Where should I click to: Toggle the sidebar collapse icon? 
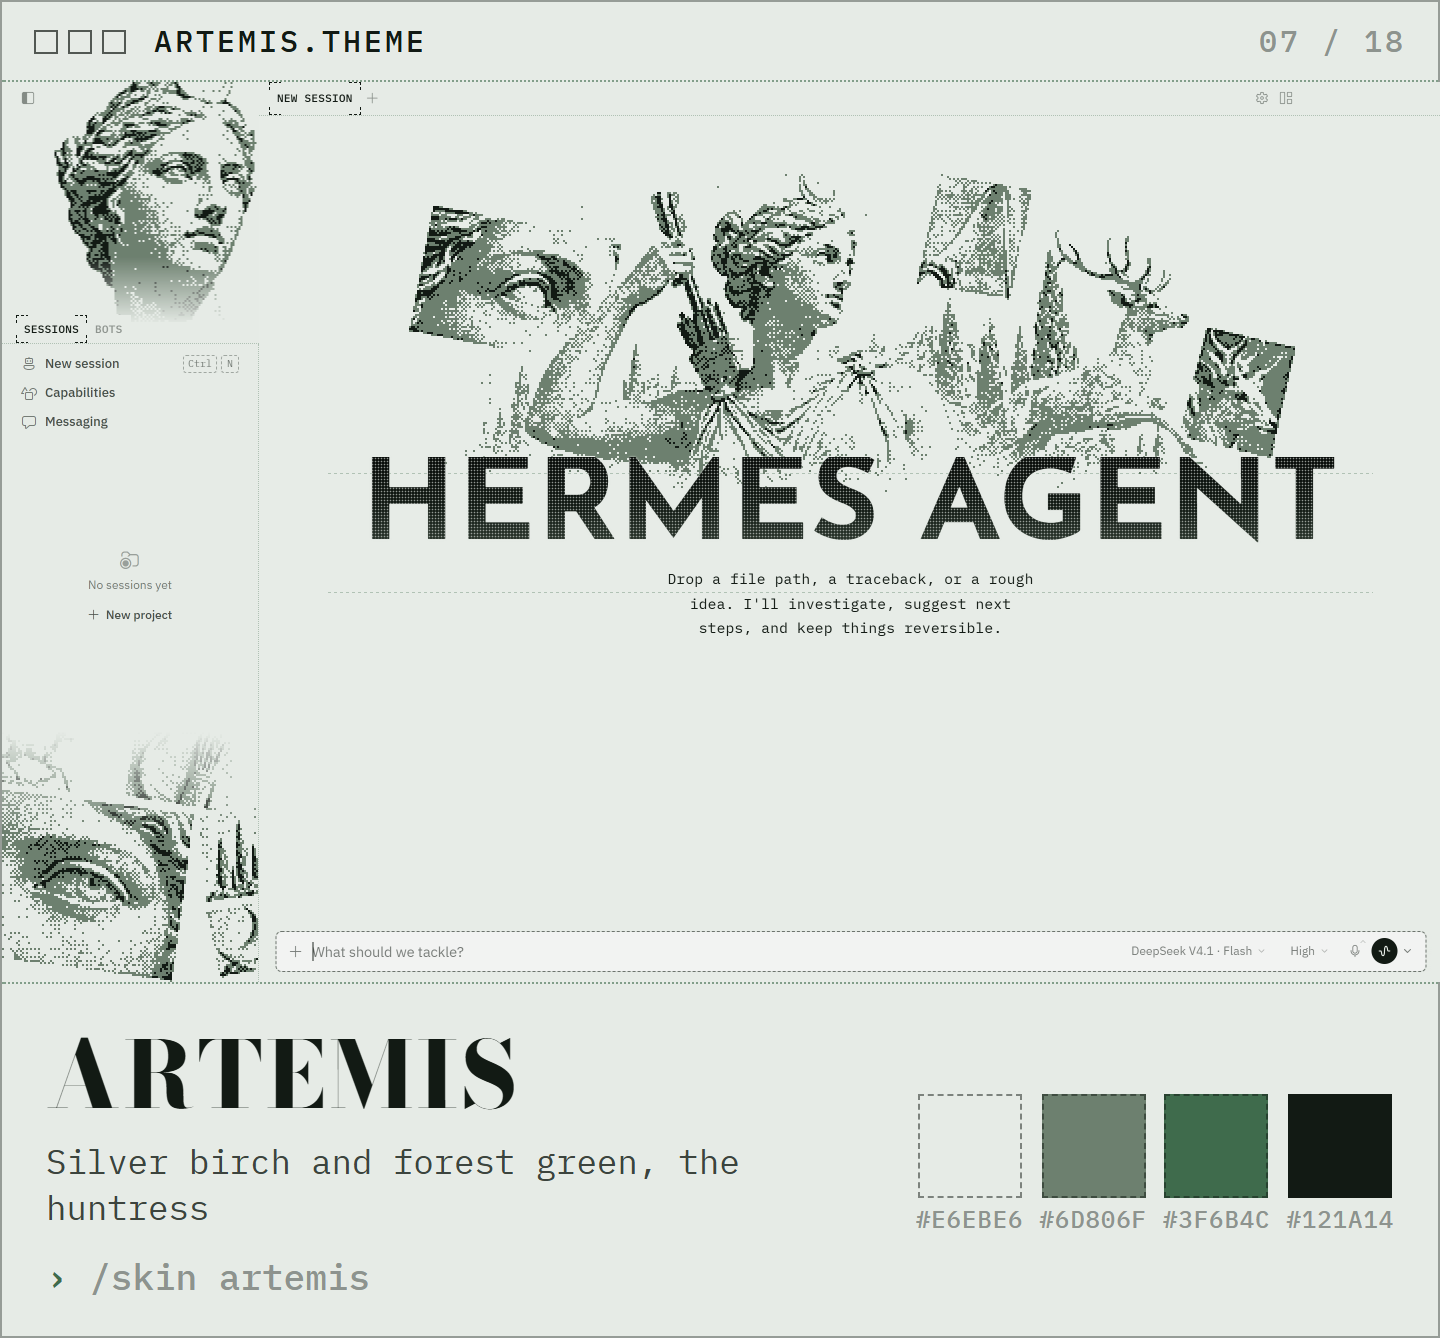pyautogui.click(x=28, y=98)
